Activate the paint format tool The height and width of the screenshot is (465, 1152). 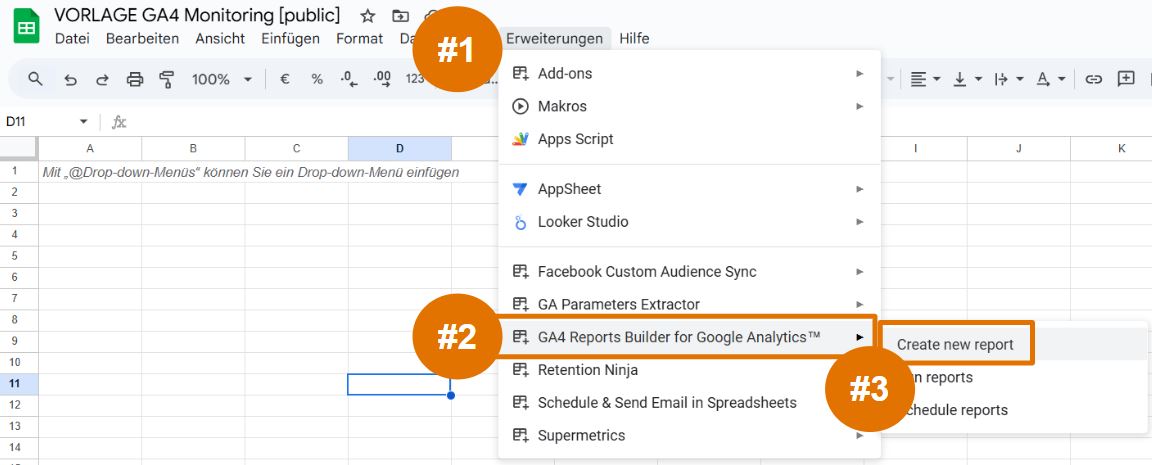[x=167, y=79]
